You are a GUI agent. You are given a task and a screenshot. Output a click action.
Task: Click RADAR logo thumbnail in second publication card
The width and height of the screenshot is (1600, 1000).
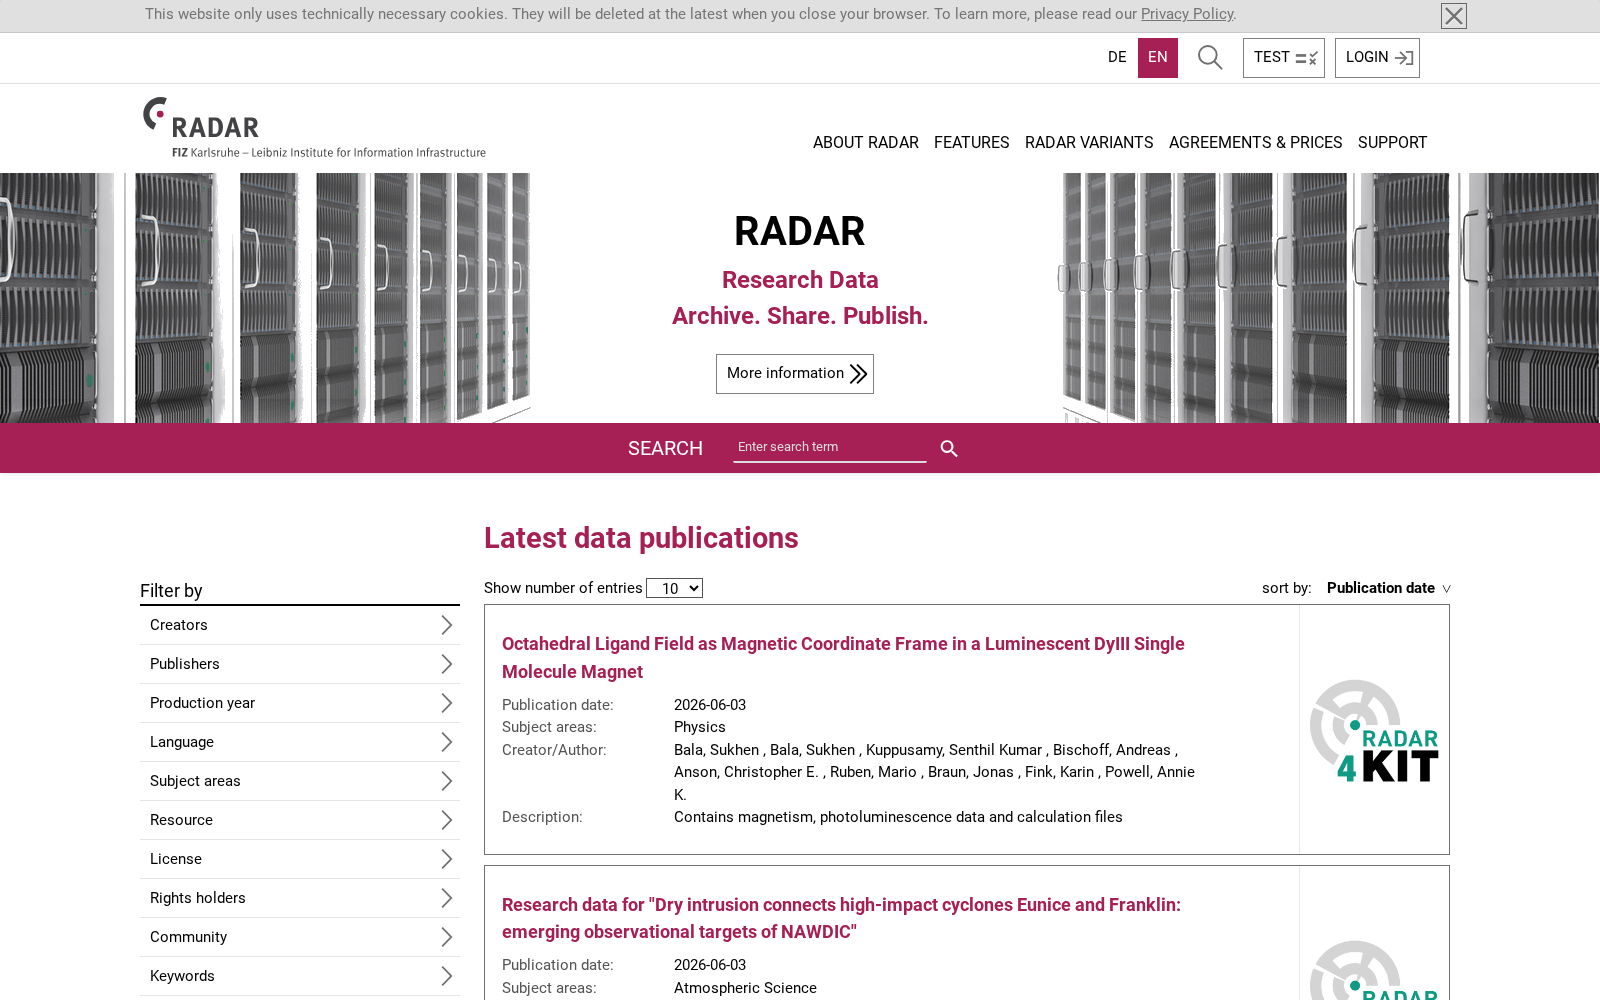(1374, 970)
